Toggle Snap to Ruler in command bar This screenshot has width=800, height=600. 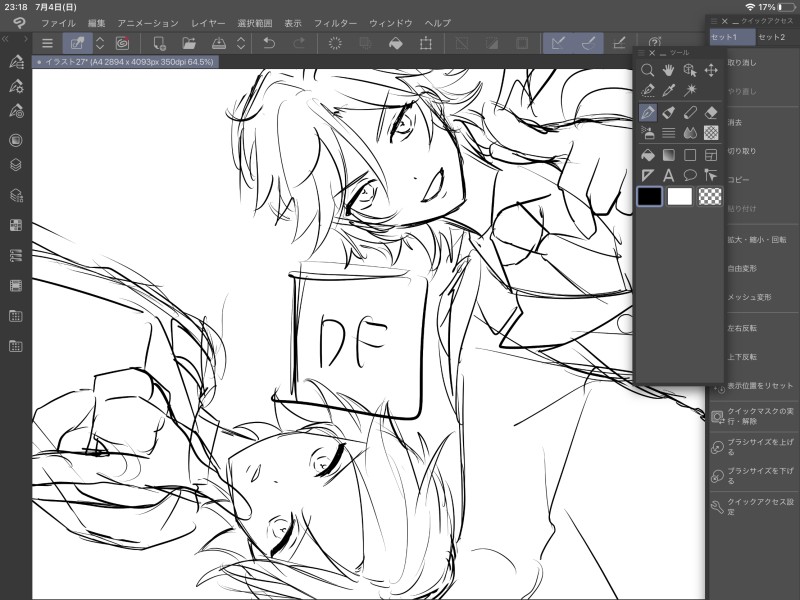coord(558,43)
